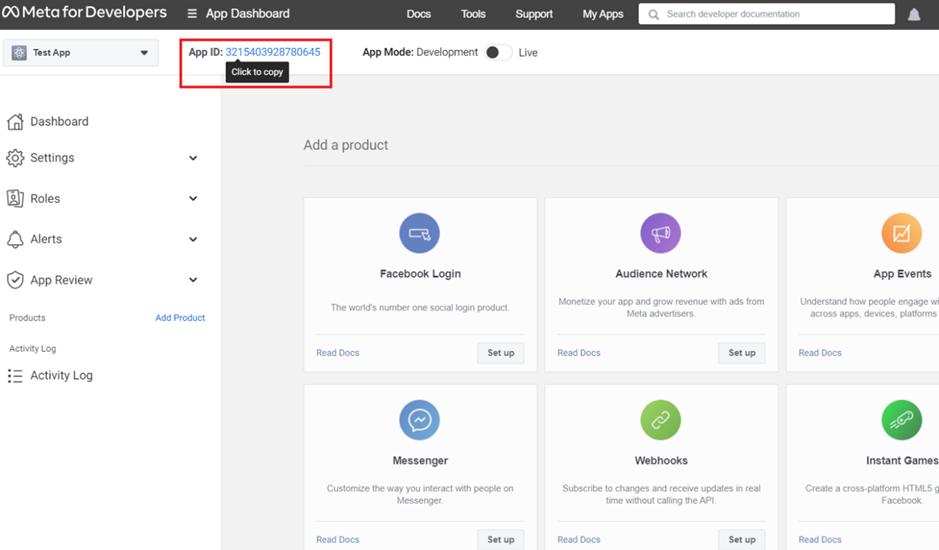This screenshot has width=939, height=550.
Task: Click the App Review label in sidebar
Action: pyautogui.click(x=61, y=280)
